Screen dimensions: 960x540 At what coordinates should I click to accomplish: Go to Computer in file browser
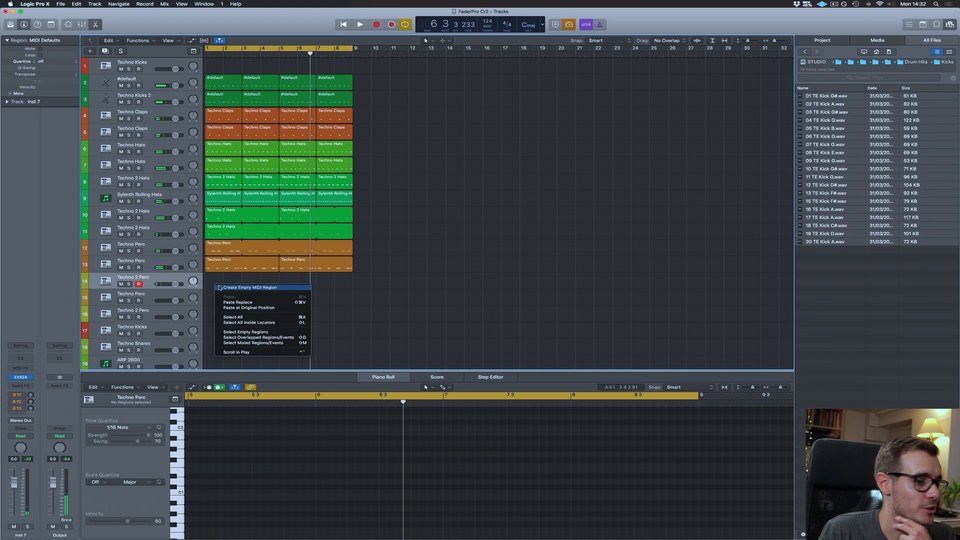(x=864, y=52)
